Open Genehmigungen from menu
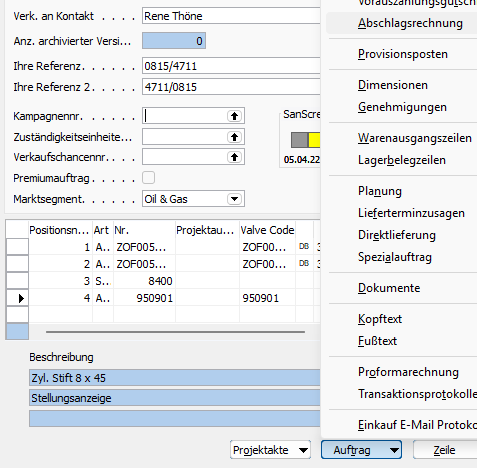Image resolution: width=477 pixels, height=468 pixels. 402,107
